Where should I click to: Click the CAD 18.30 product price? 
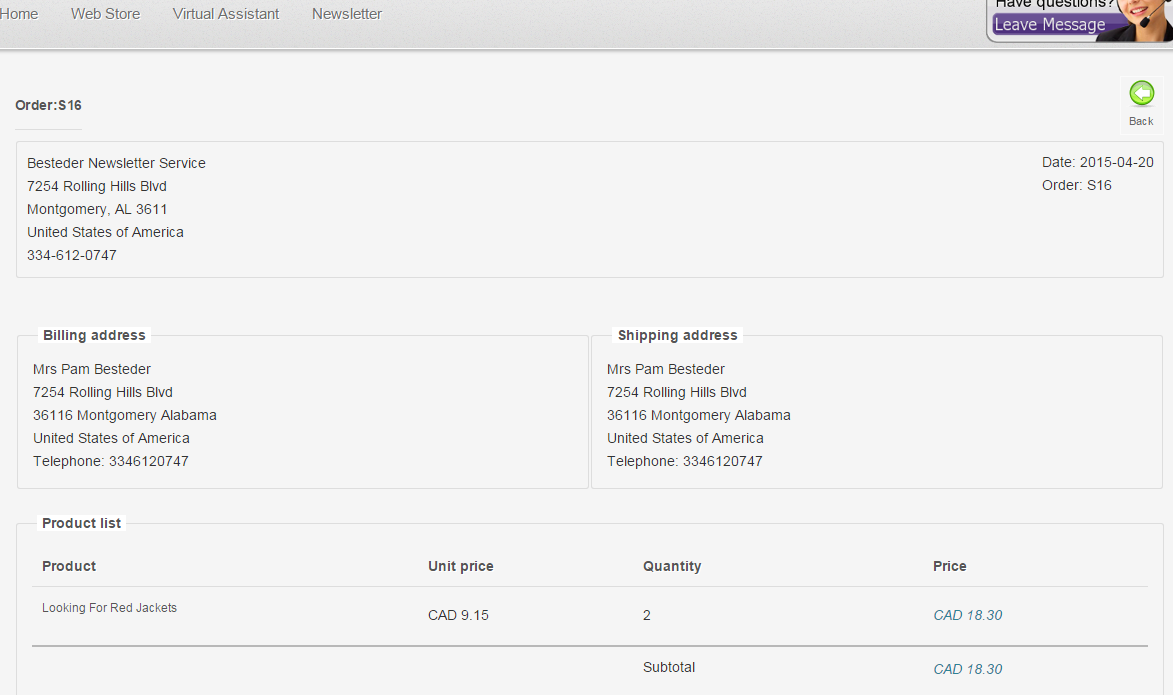pyautogui.click(x=967, y=615)
